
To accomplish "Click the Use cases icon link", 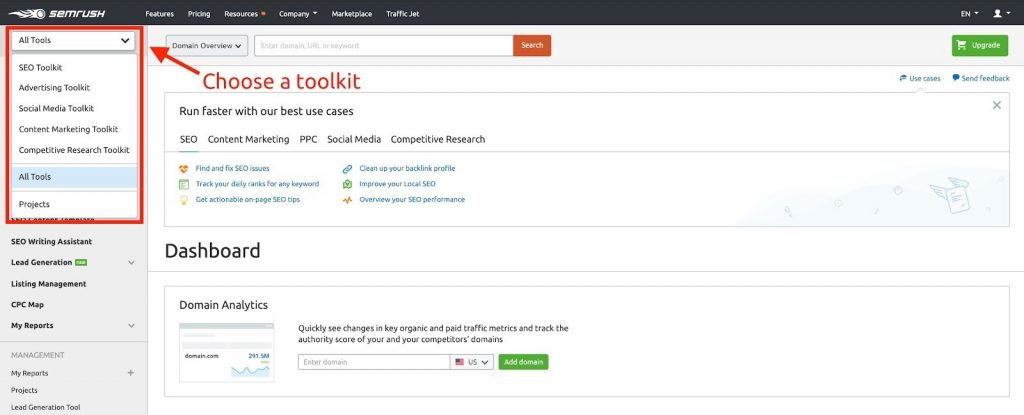I will tap(903, 78).
